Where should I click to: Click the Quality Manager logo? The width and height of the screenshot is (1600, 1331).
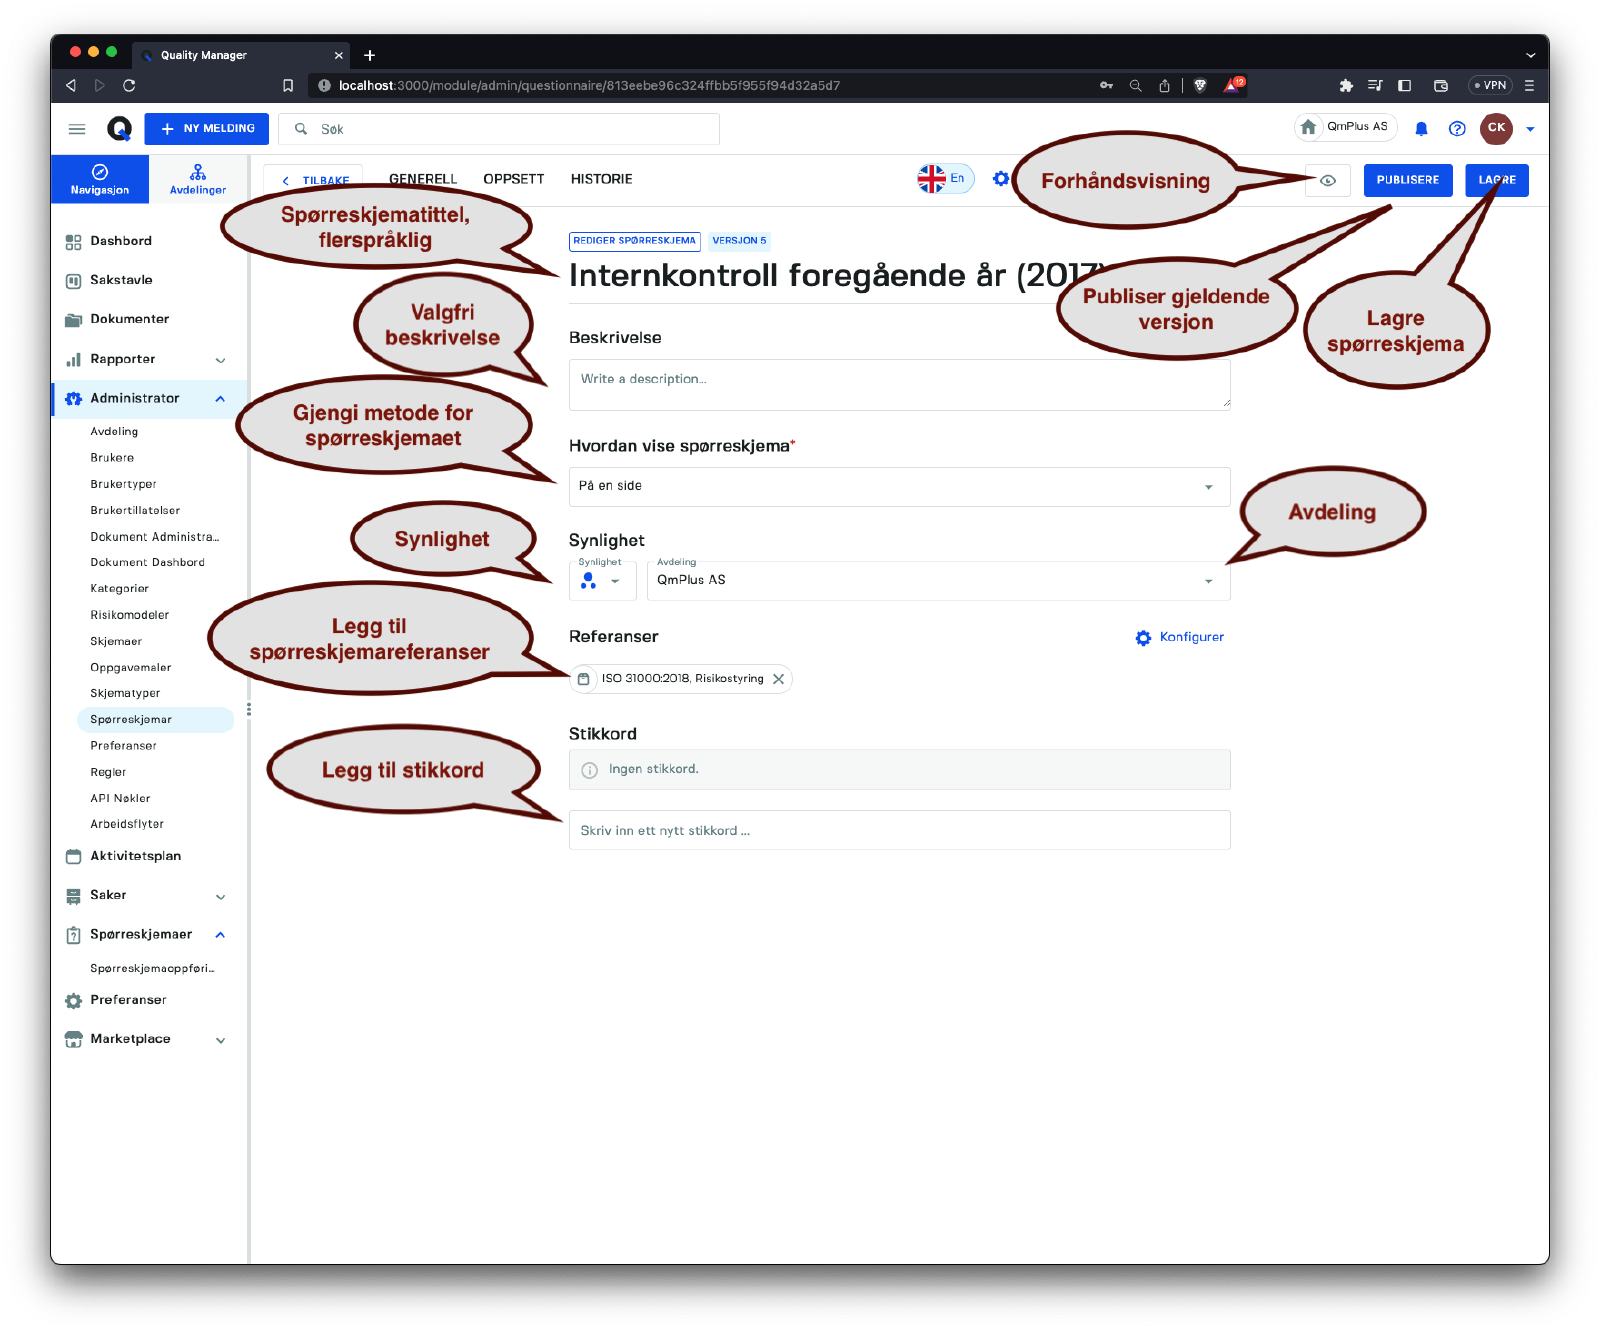[119, 129]
